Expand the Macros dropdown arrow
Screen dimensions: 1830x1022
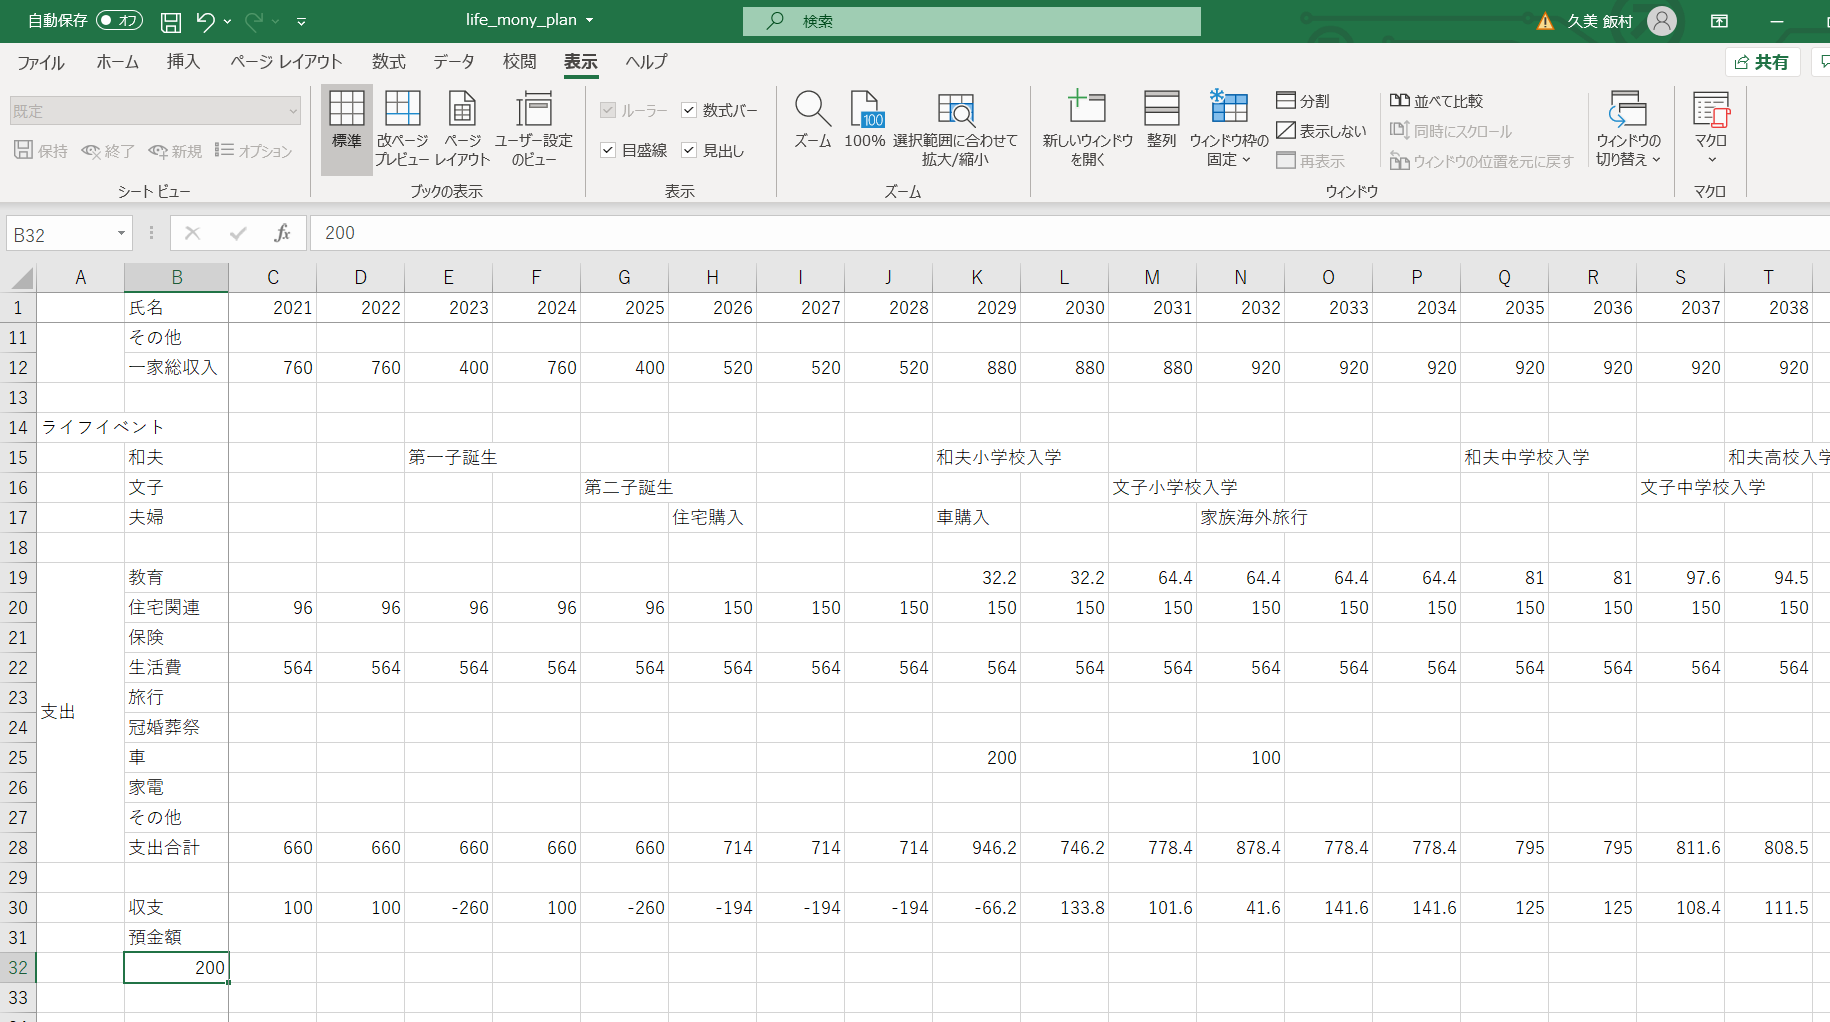(x=1711, y=160)
